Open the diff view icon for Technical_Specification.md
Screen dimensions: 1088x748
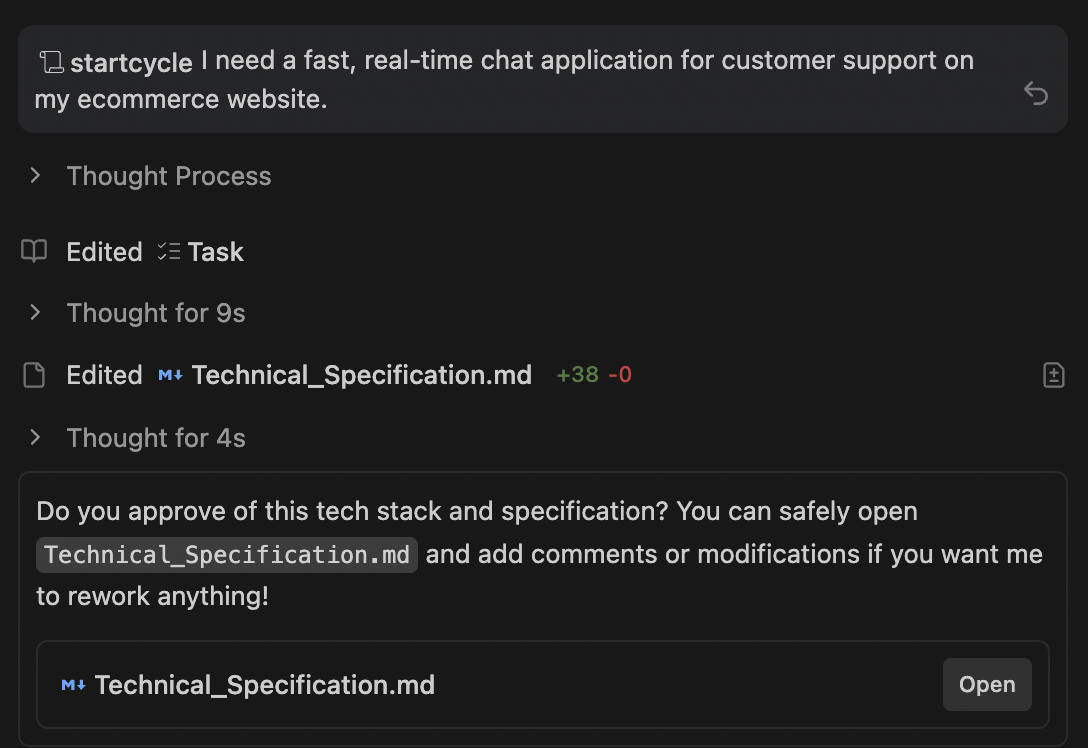[x=1053, y=375]
